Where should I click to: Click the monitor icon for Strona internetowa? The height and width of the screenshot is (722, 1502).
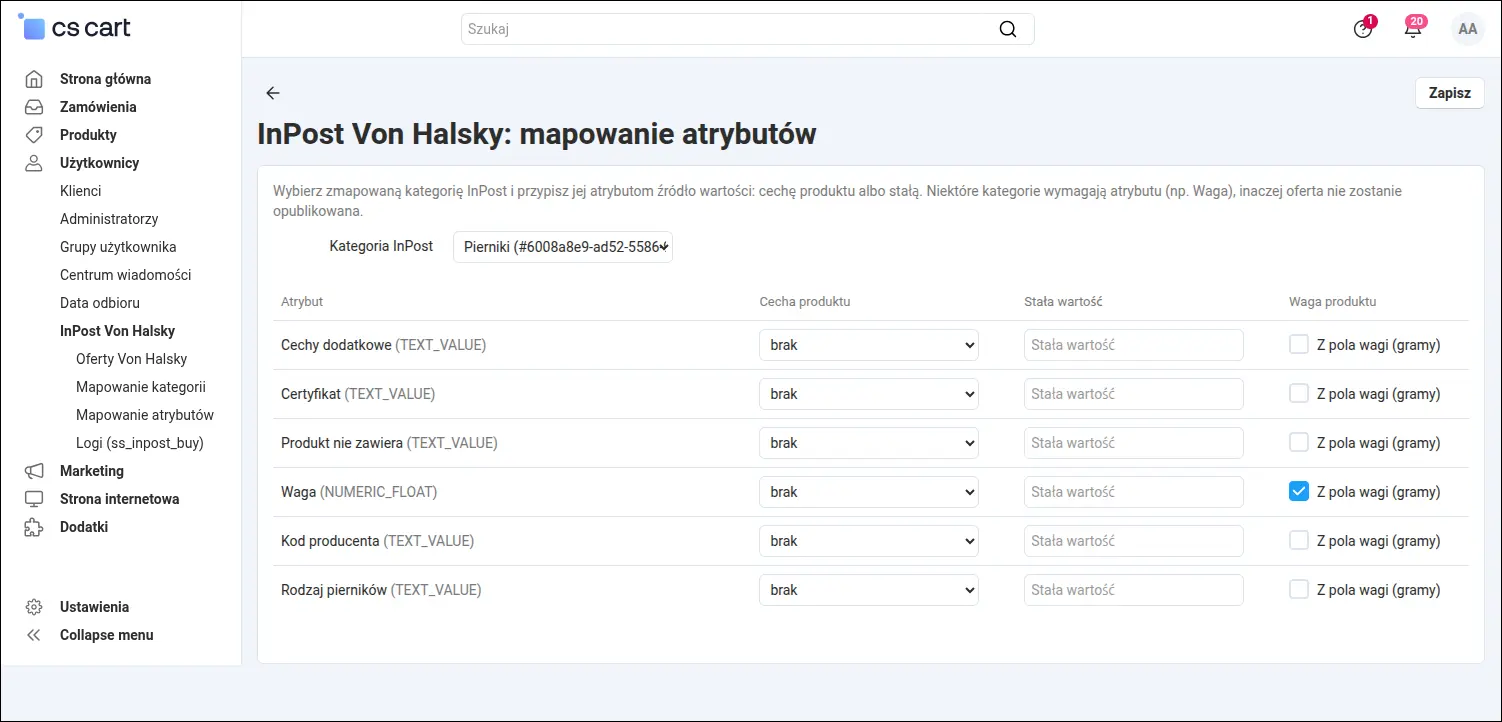[x=34, y=499]
